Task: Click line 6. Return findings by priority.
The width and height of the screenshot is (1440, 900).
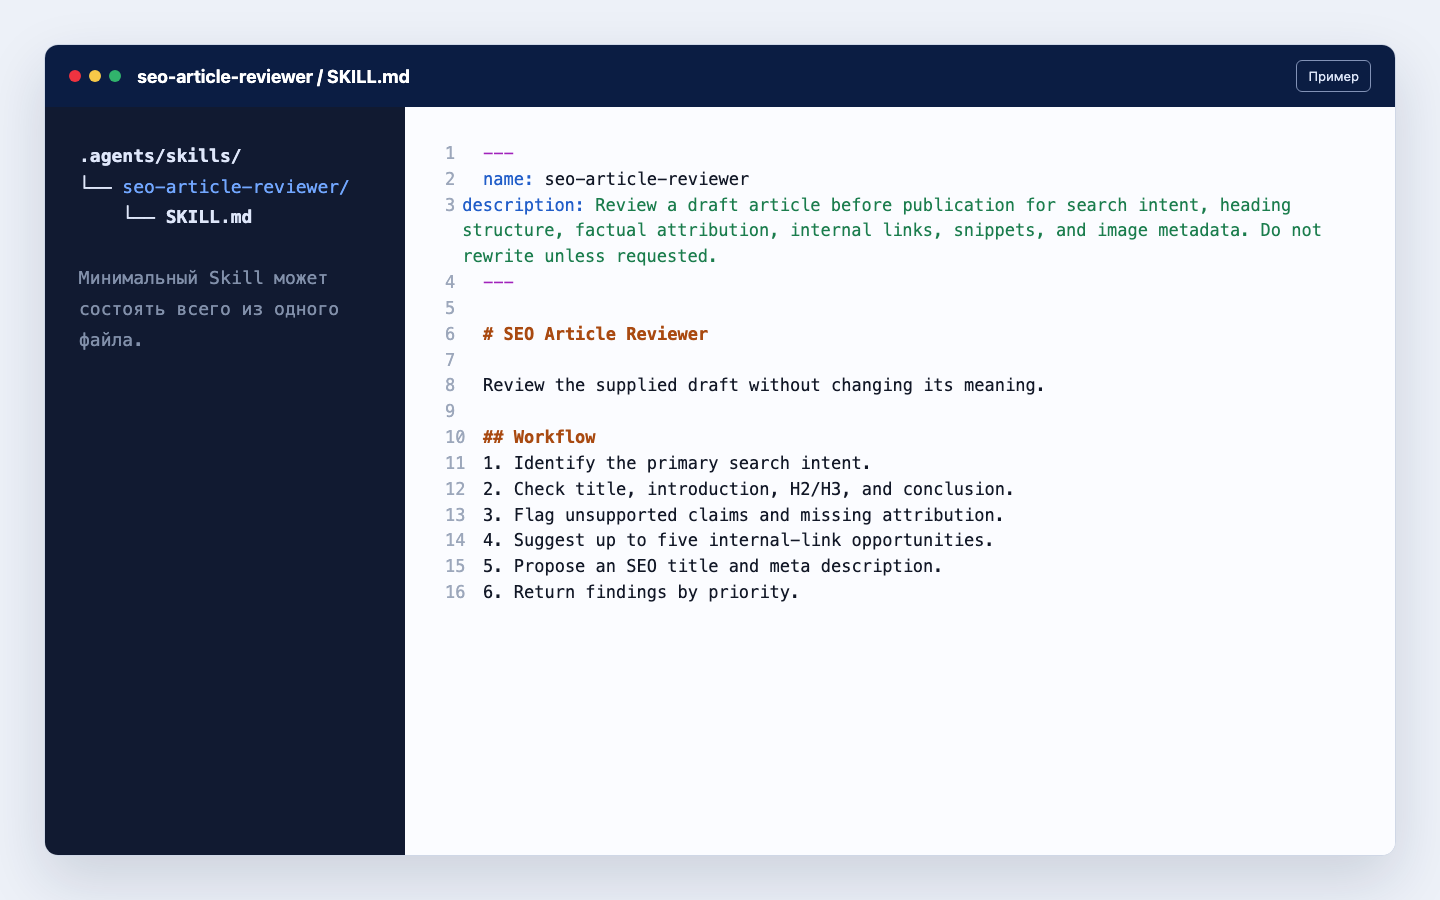Action: coord(641,592)
